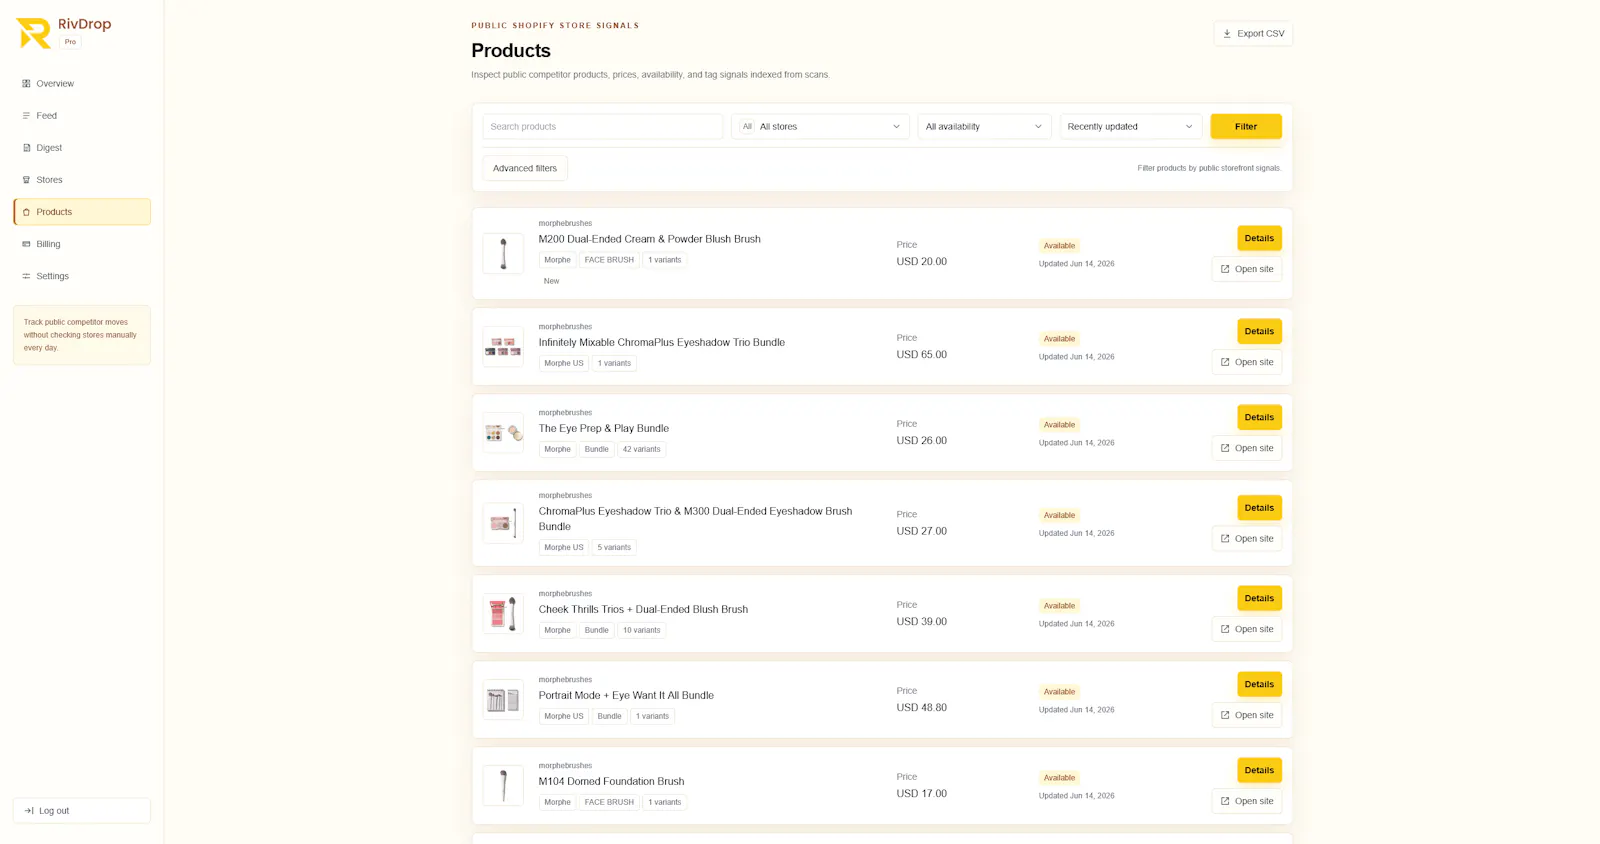Click the title Cheek Thrills Trios + Dual-Ended Blush Brush

[x=643, y=609]
